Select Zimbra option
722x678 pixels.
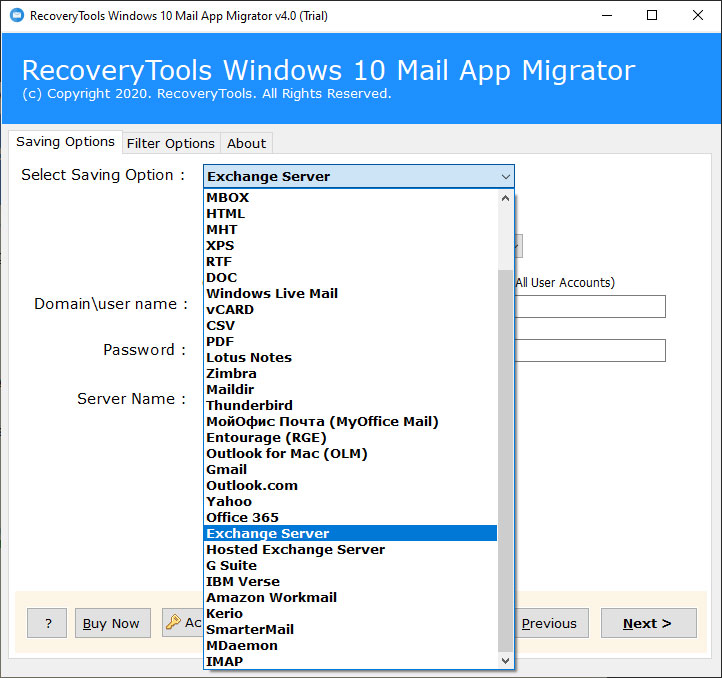(350, 374)
